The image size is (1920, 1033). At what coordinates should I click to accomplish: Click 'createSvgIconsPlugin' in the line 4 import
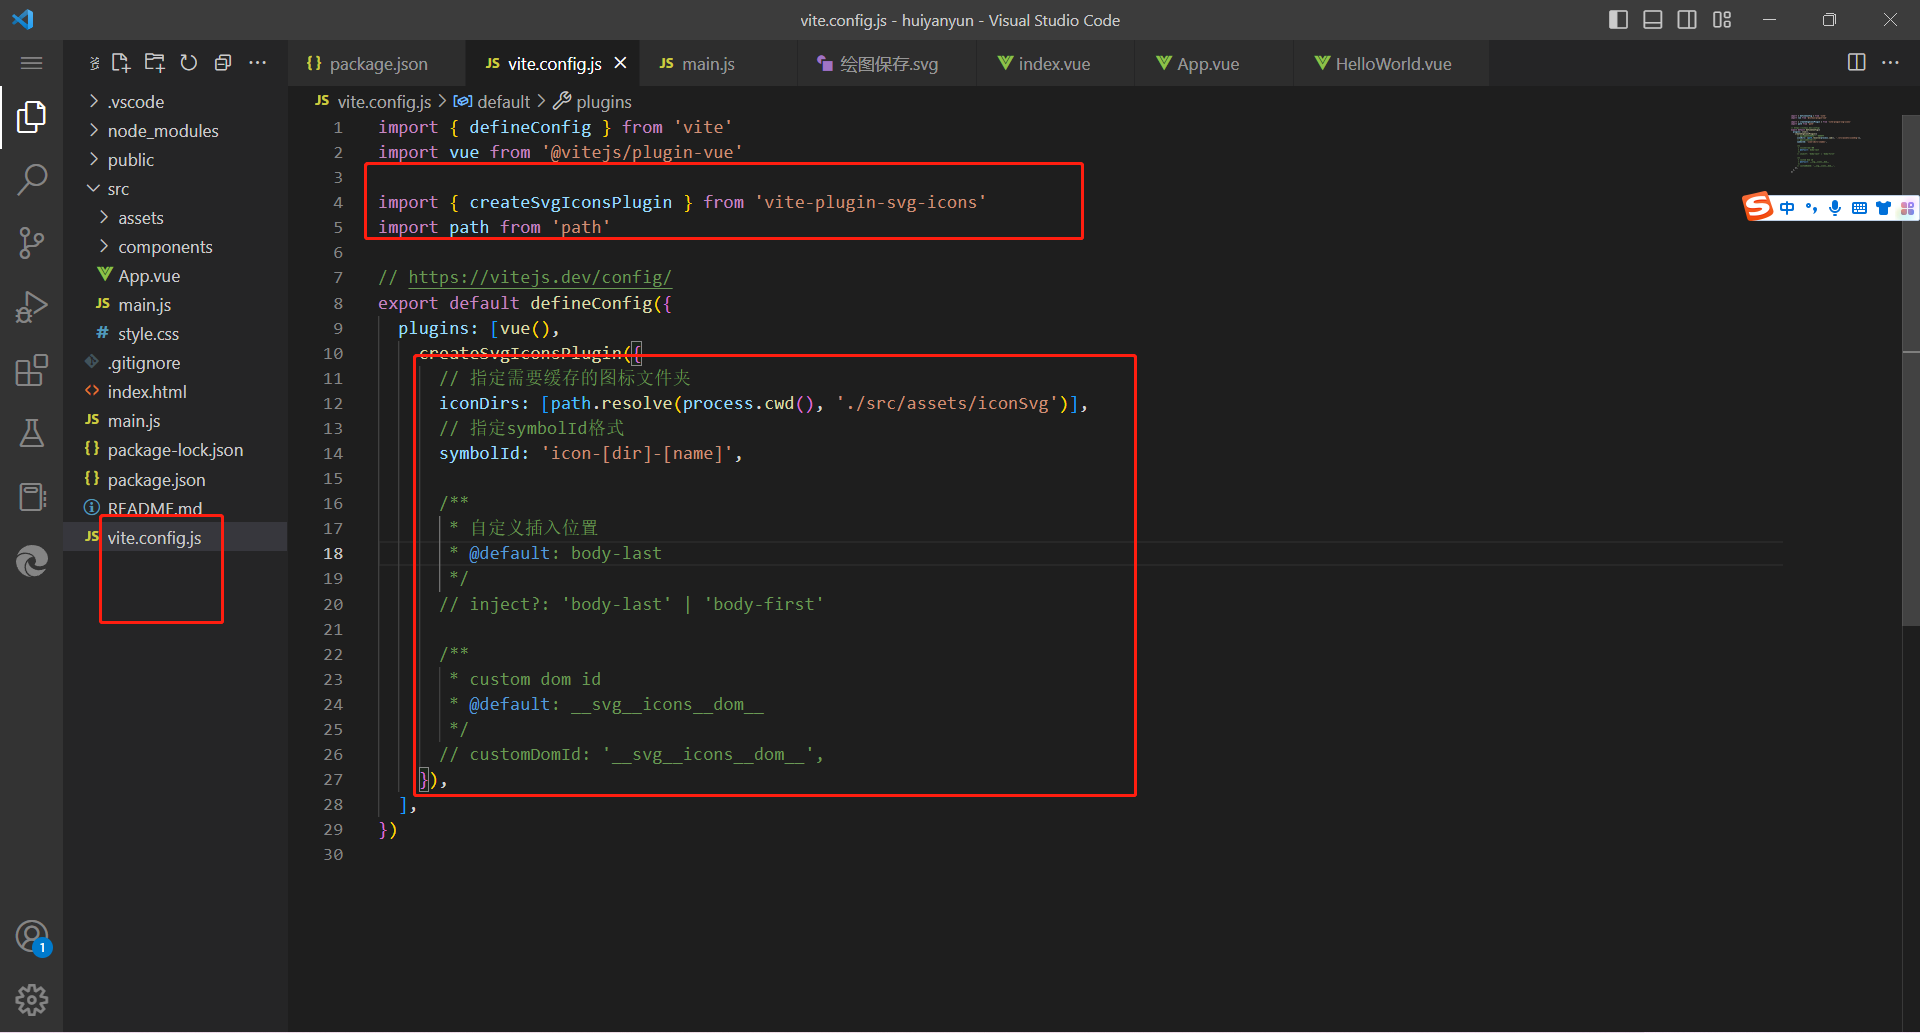571,202
